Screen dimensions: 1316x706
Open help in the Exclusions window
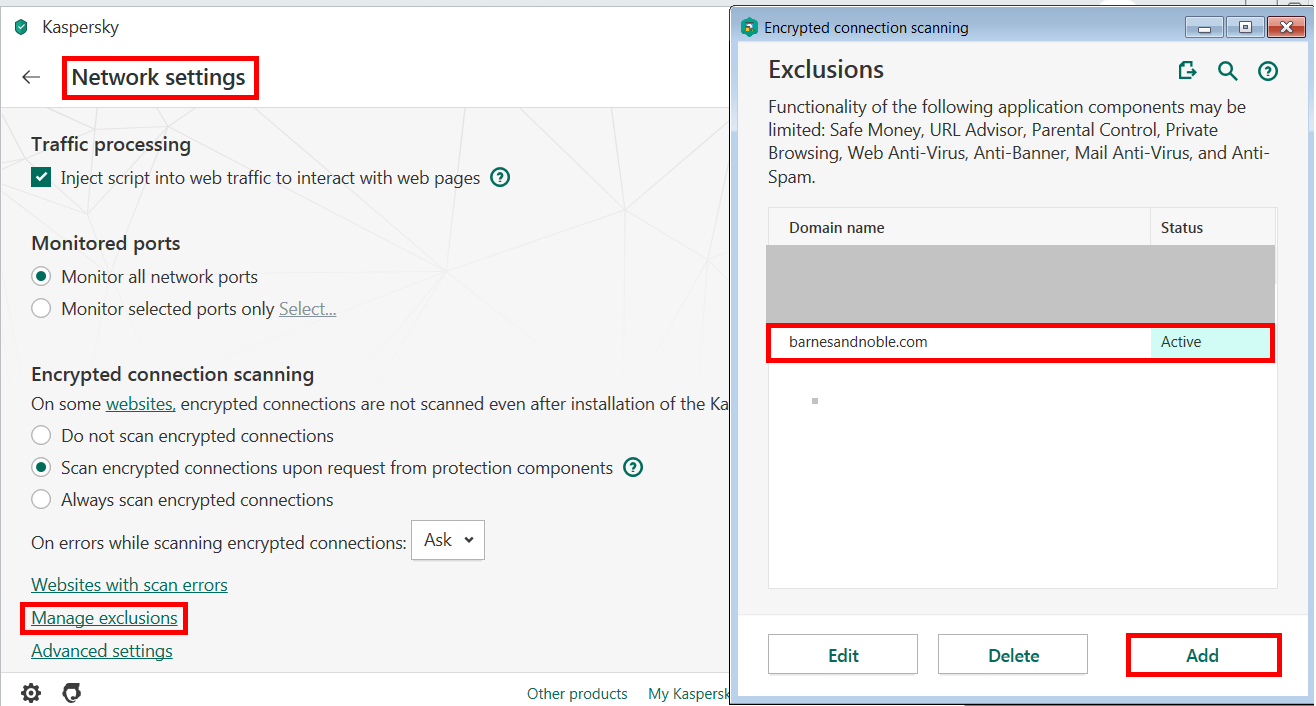1268,70
